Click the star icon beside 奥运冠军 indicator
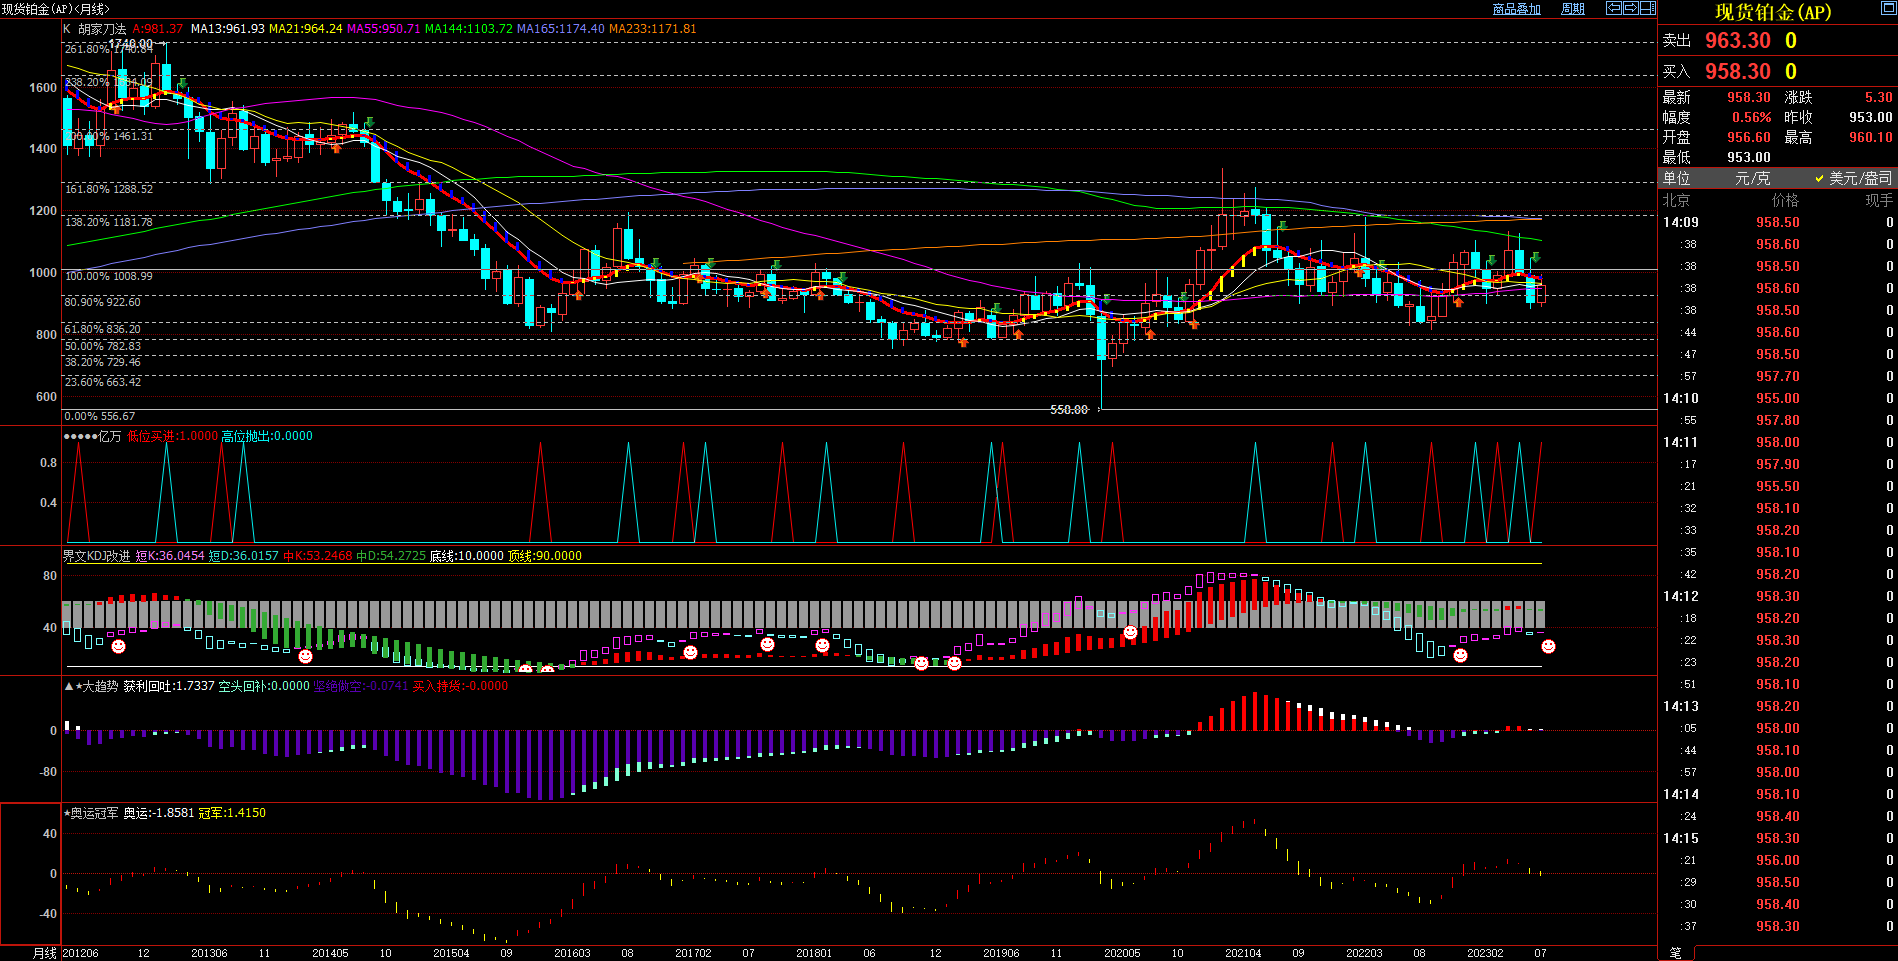This screenshot has height=961, width=1898. pyautogui.click(x=66, y=813)
